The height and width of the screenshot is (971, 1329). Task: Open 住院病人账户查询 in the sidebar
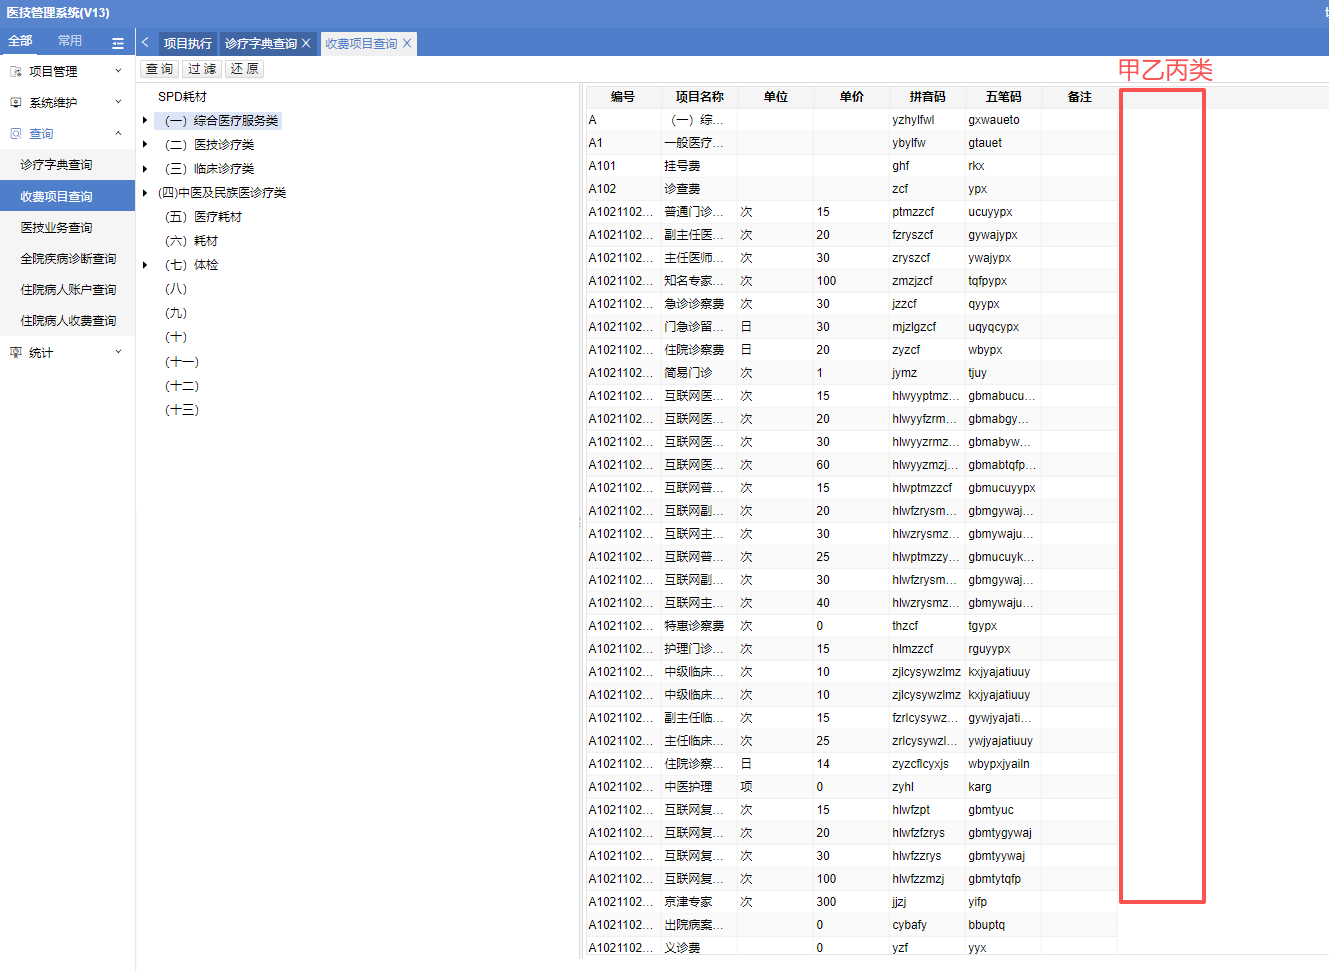(x=67, y=290)
